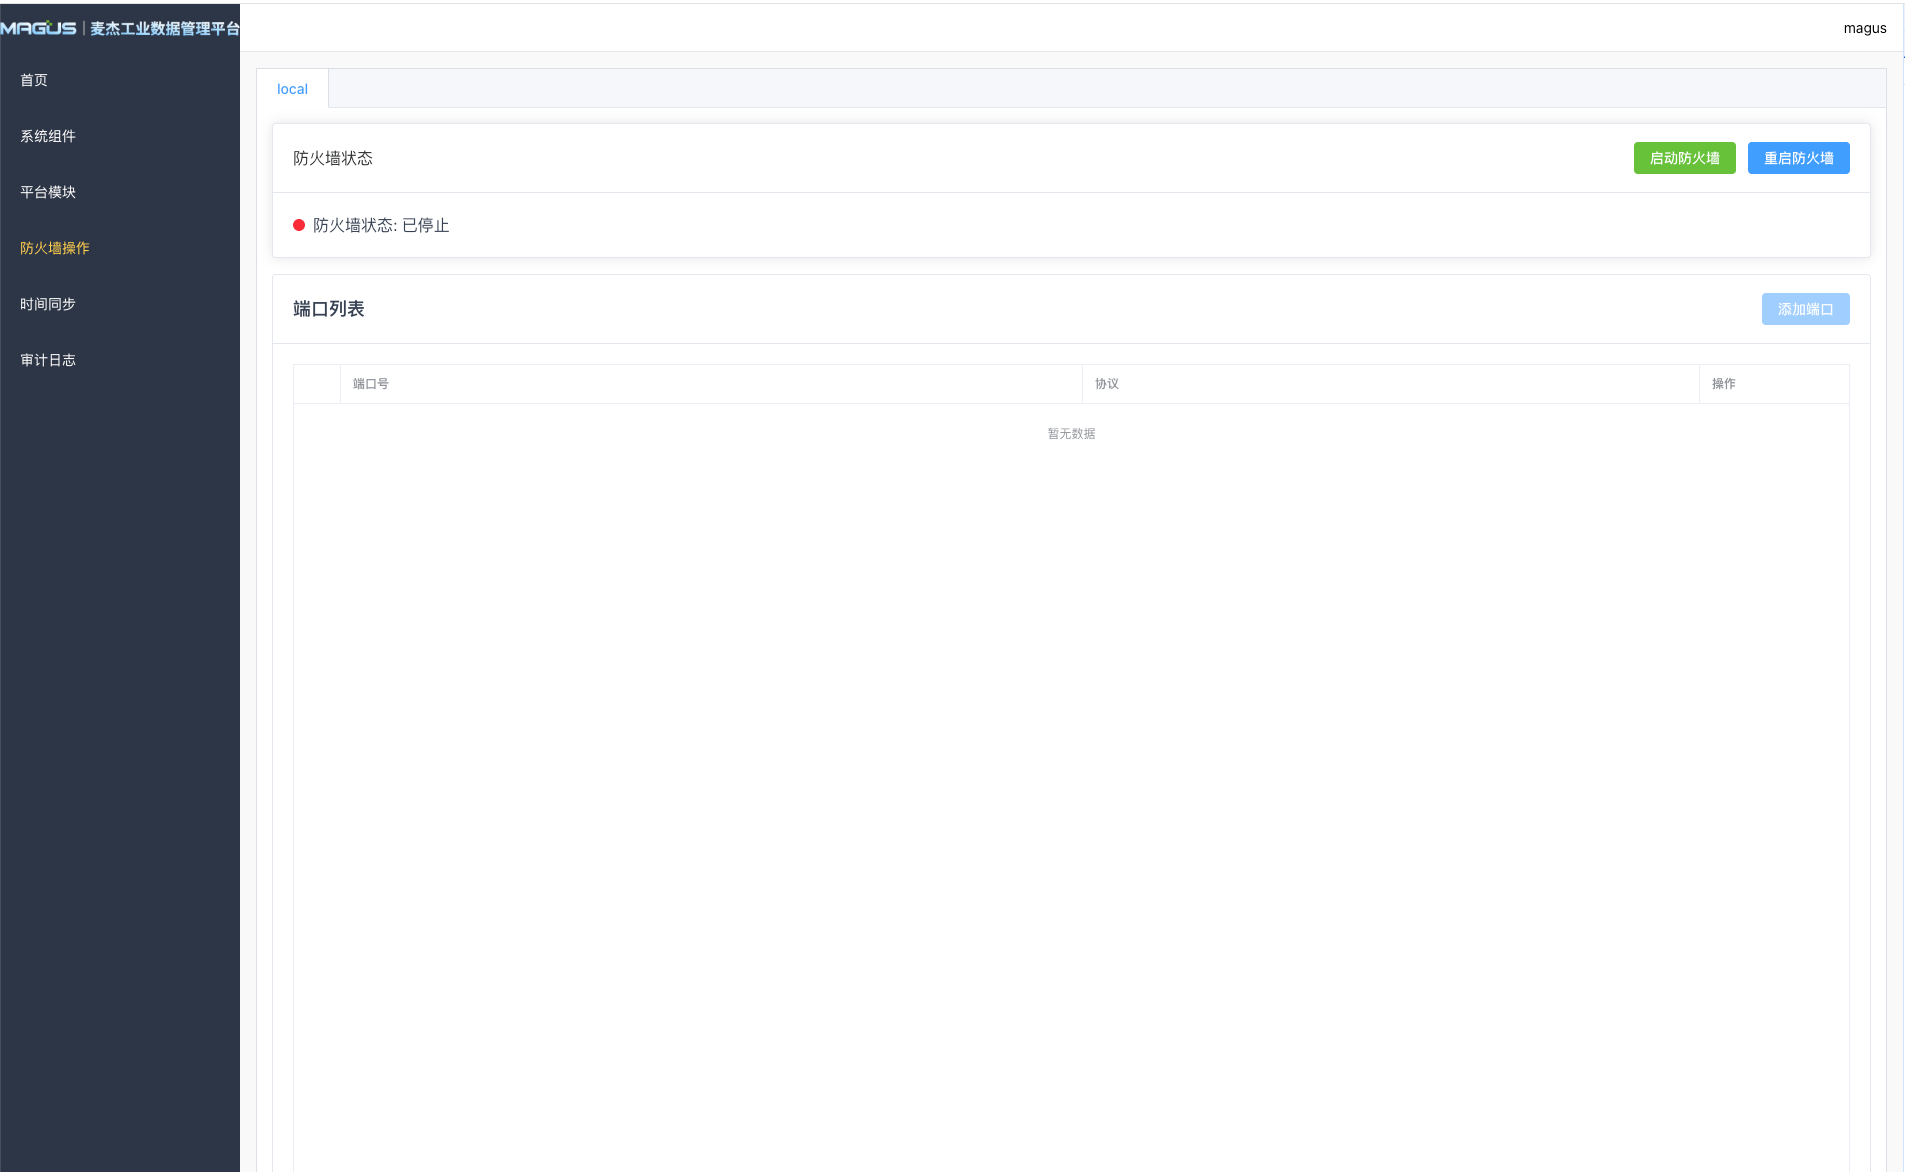Open the magus user menu
Image resolution: width=1905 pixels, height=1172 pixels.
(1864, 28)
